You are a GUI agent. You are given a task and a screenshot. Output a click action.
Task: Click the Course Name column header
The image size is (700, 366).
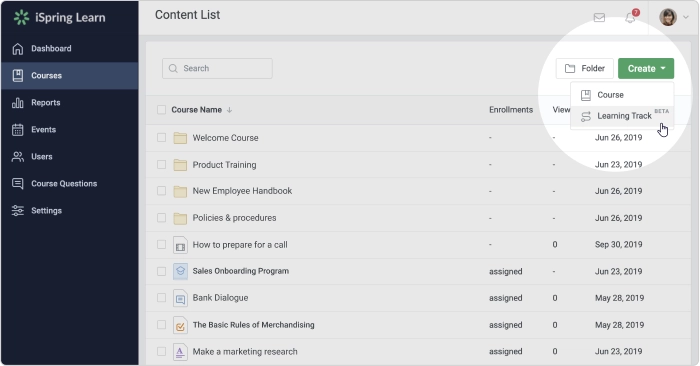(196, 110)
